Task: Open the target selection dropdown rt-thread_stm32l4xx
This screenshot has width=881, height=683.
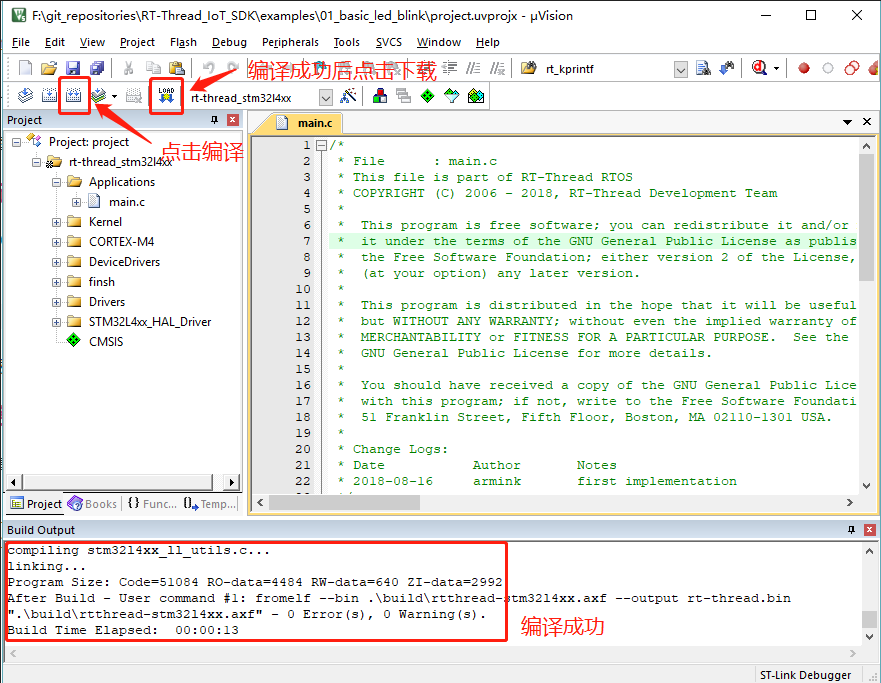Action: pos(326,98)
